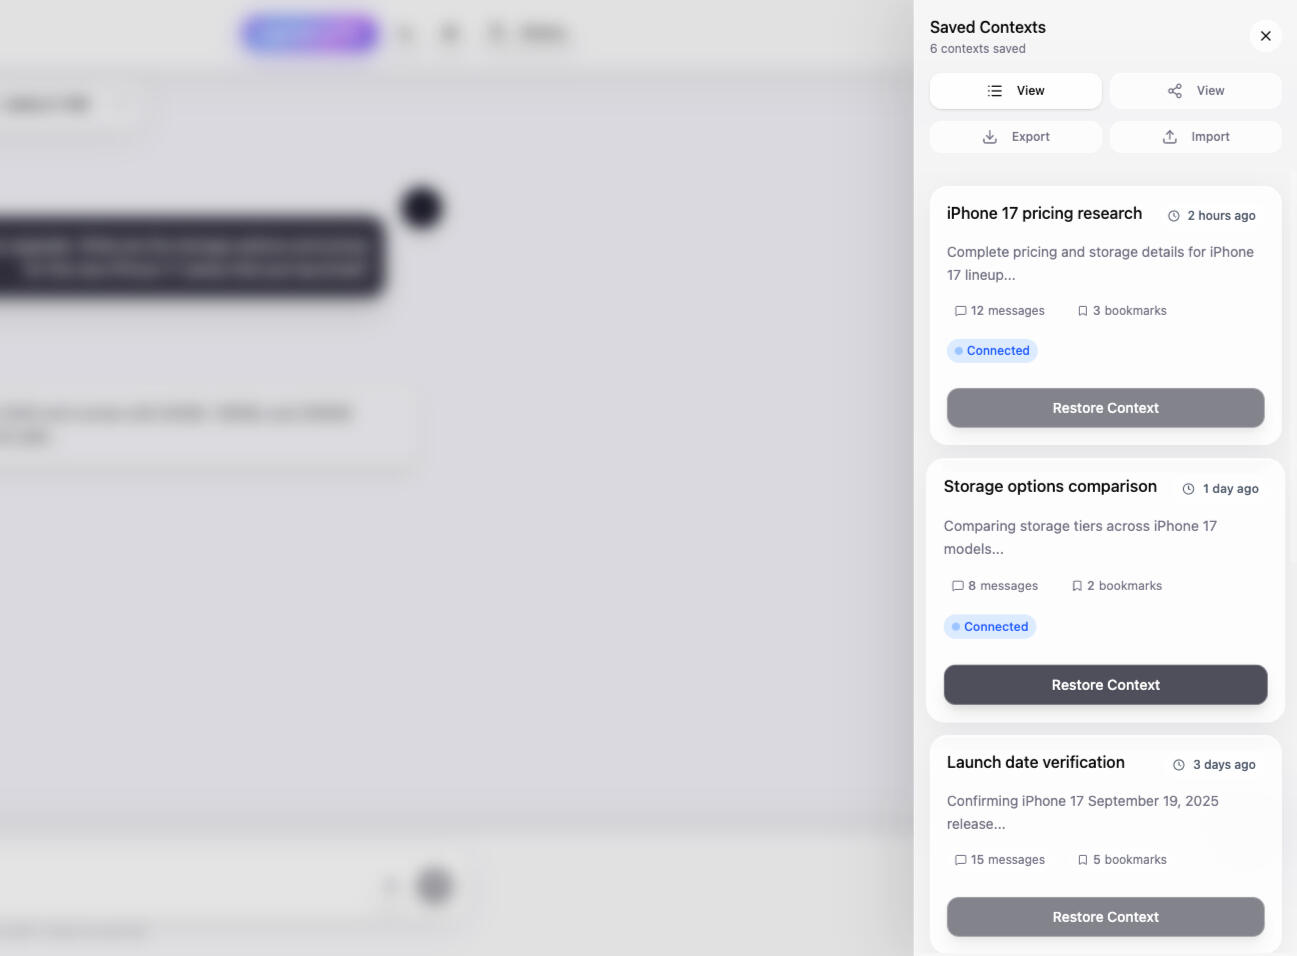The width and height of the screenshot is (1297, 956).
Task: Click the upload icon inside the Import button
Action: point(1170,136)
